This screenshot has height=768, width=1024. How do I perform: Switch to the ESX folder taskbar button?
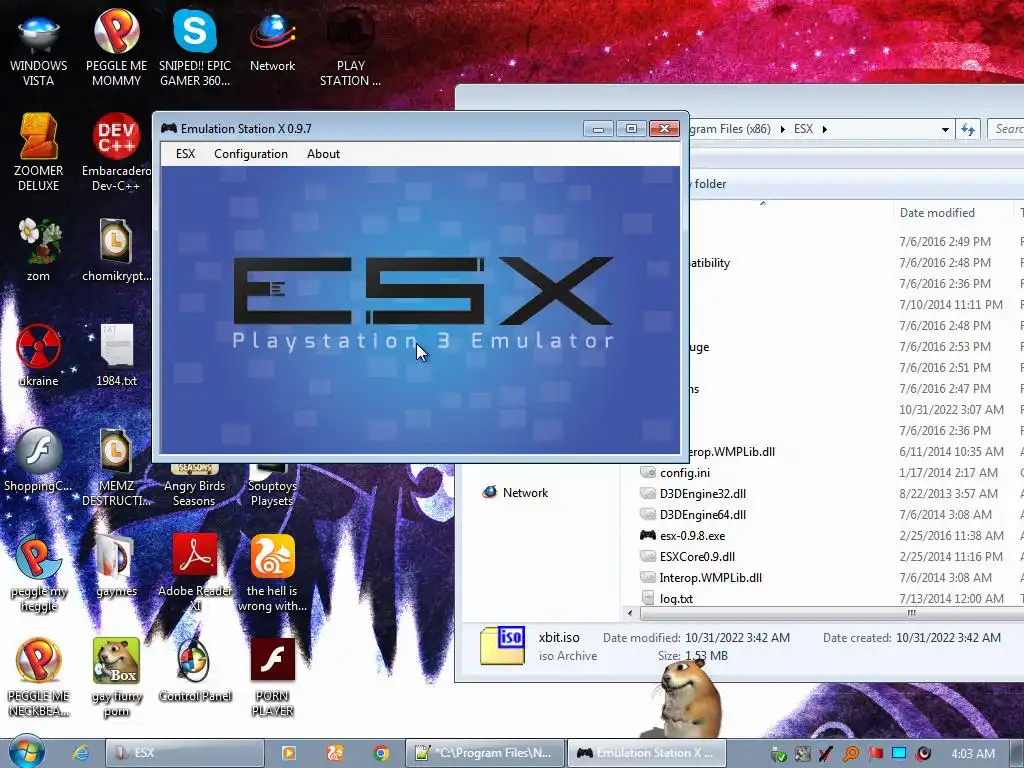pos(184,753)
